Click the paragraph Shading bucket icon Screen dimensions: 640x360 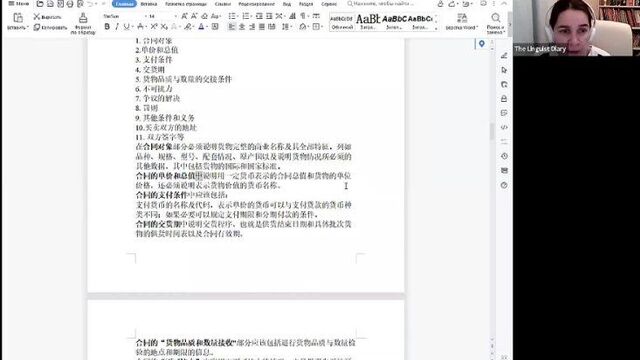pos(303,27)
